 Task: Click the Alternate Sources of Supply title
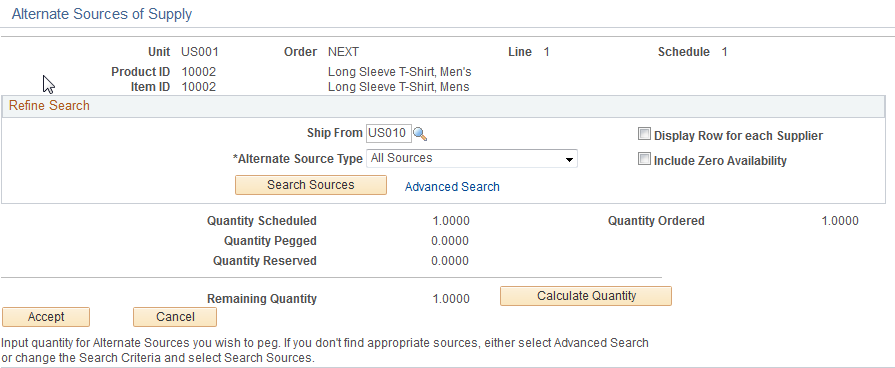pyautogui.click(x=102, y=14)
